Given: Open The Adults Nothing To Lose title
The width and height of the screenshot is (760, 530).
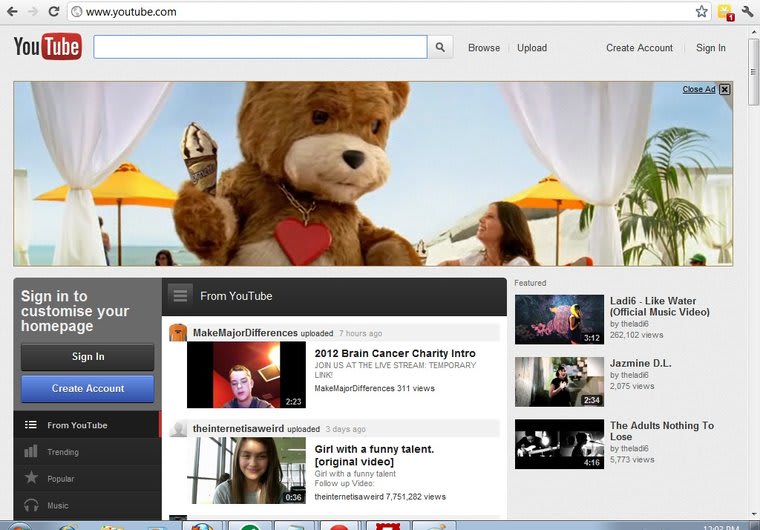Looking at the screenshot, I should point(662,431).
